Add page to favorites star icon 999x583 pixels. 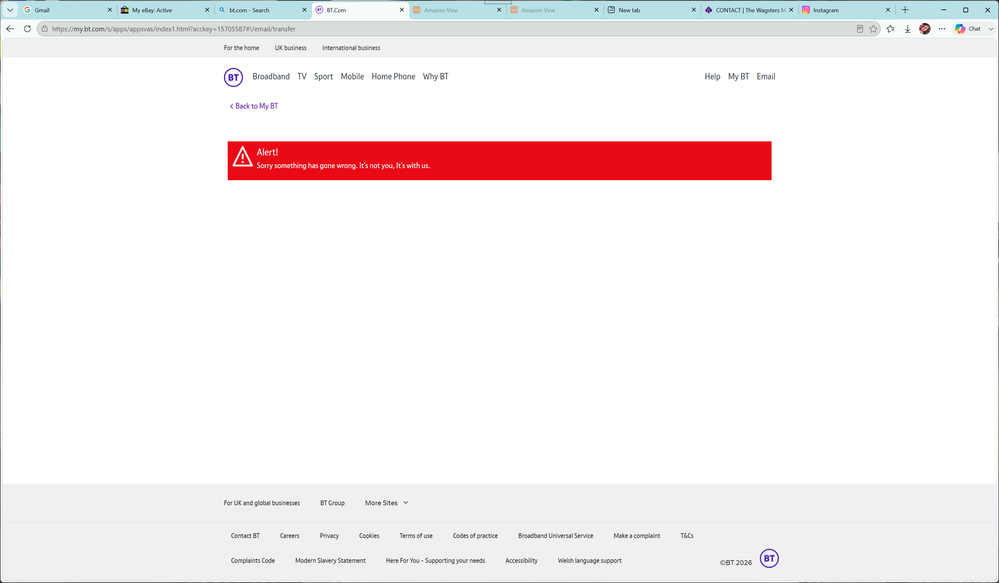coord(873,29)
